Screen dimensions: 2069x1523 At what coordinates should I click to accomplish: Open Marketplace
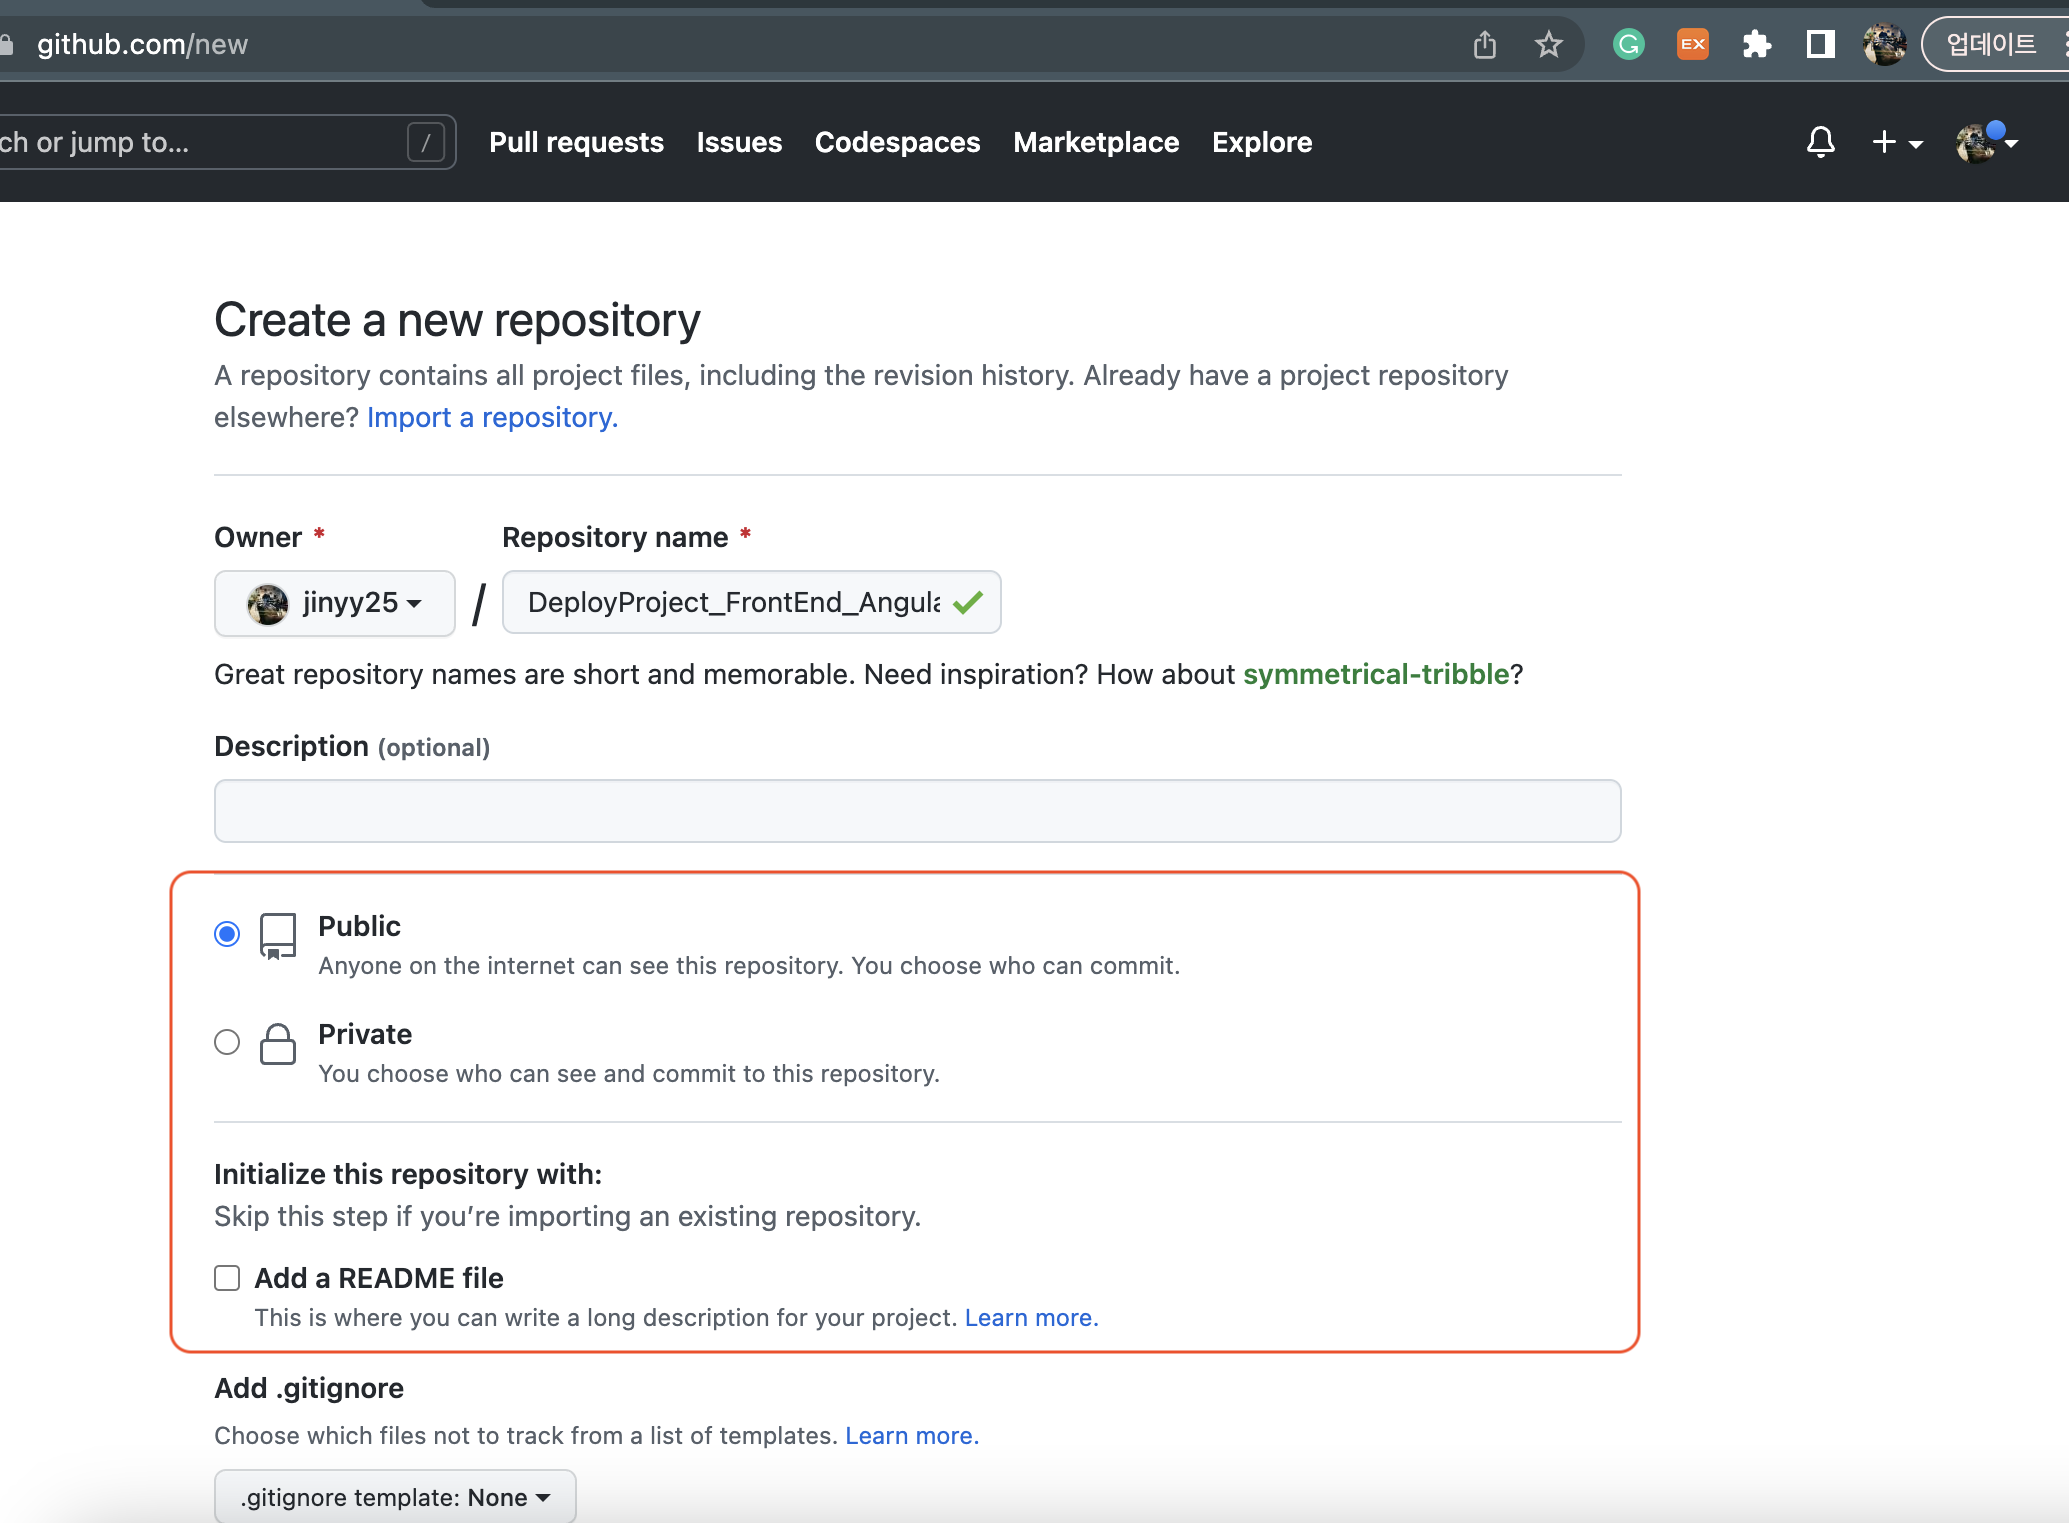[1096, 142]
